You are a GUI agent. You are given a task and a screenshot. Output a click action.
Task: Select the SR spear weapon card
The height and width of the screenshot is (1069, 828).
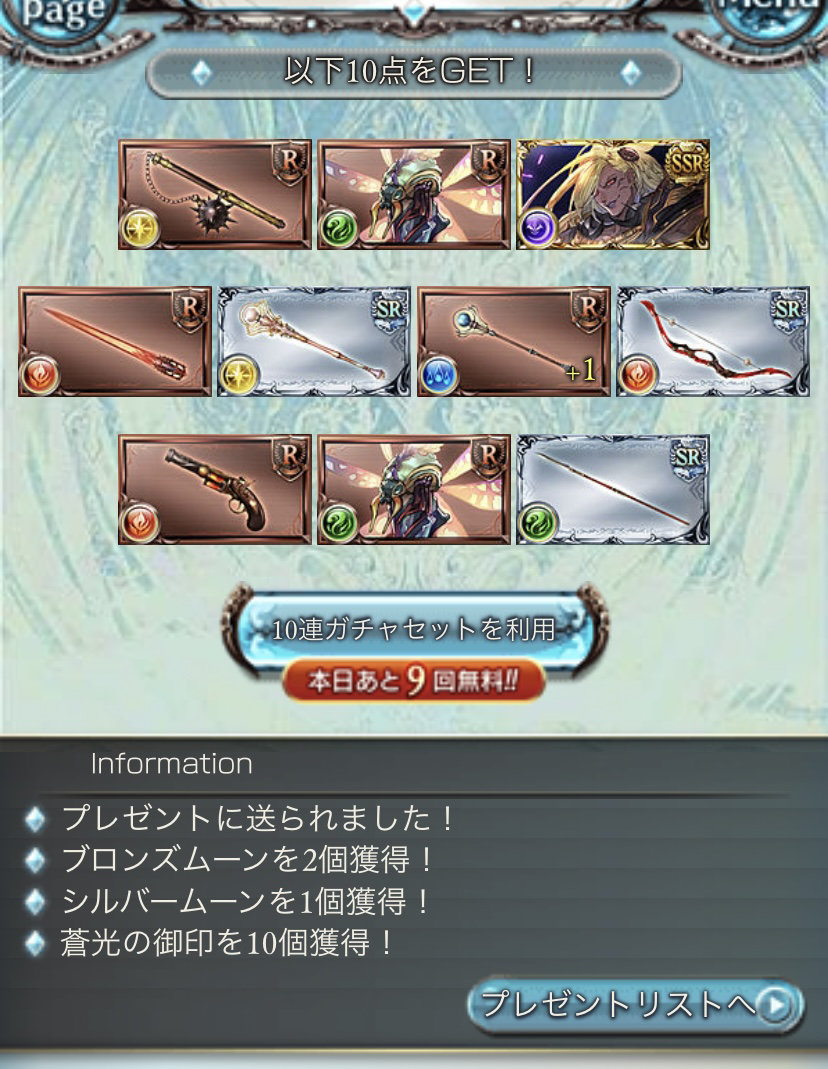click(x=613, y=490)
